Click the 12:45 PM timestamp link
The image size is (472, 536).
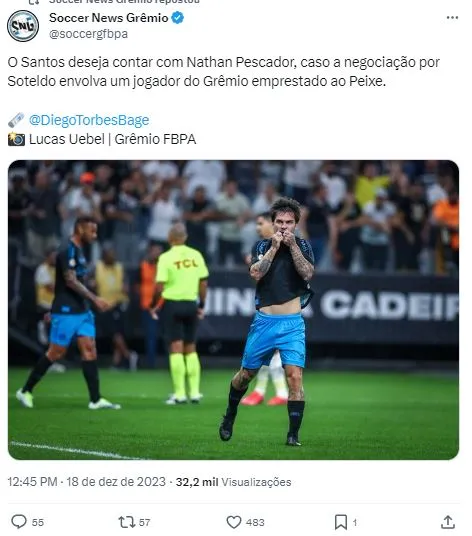[x=32, y=482]
